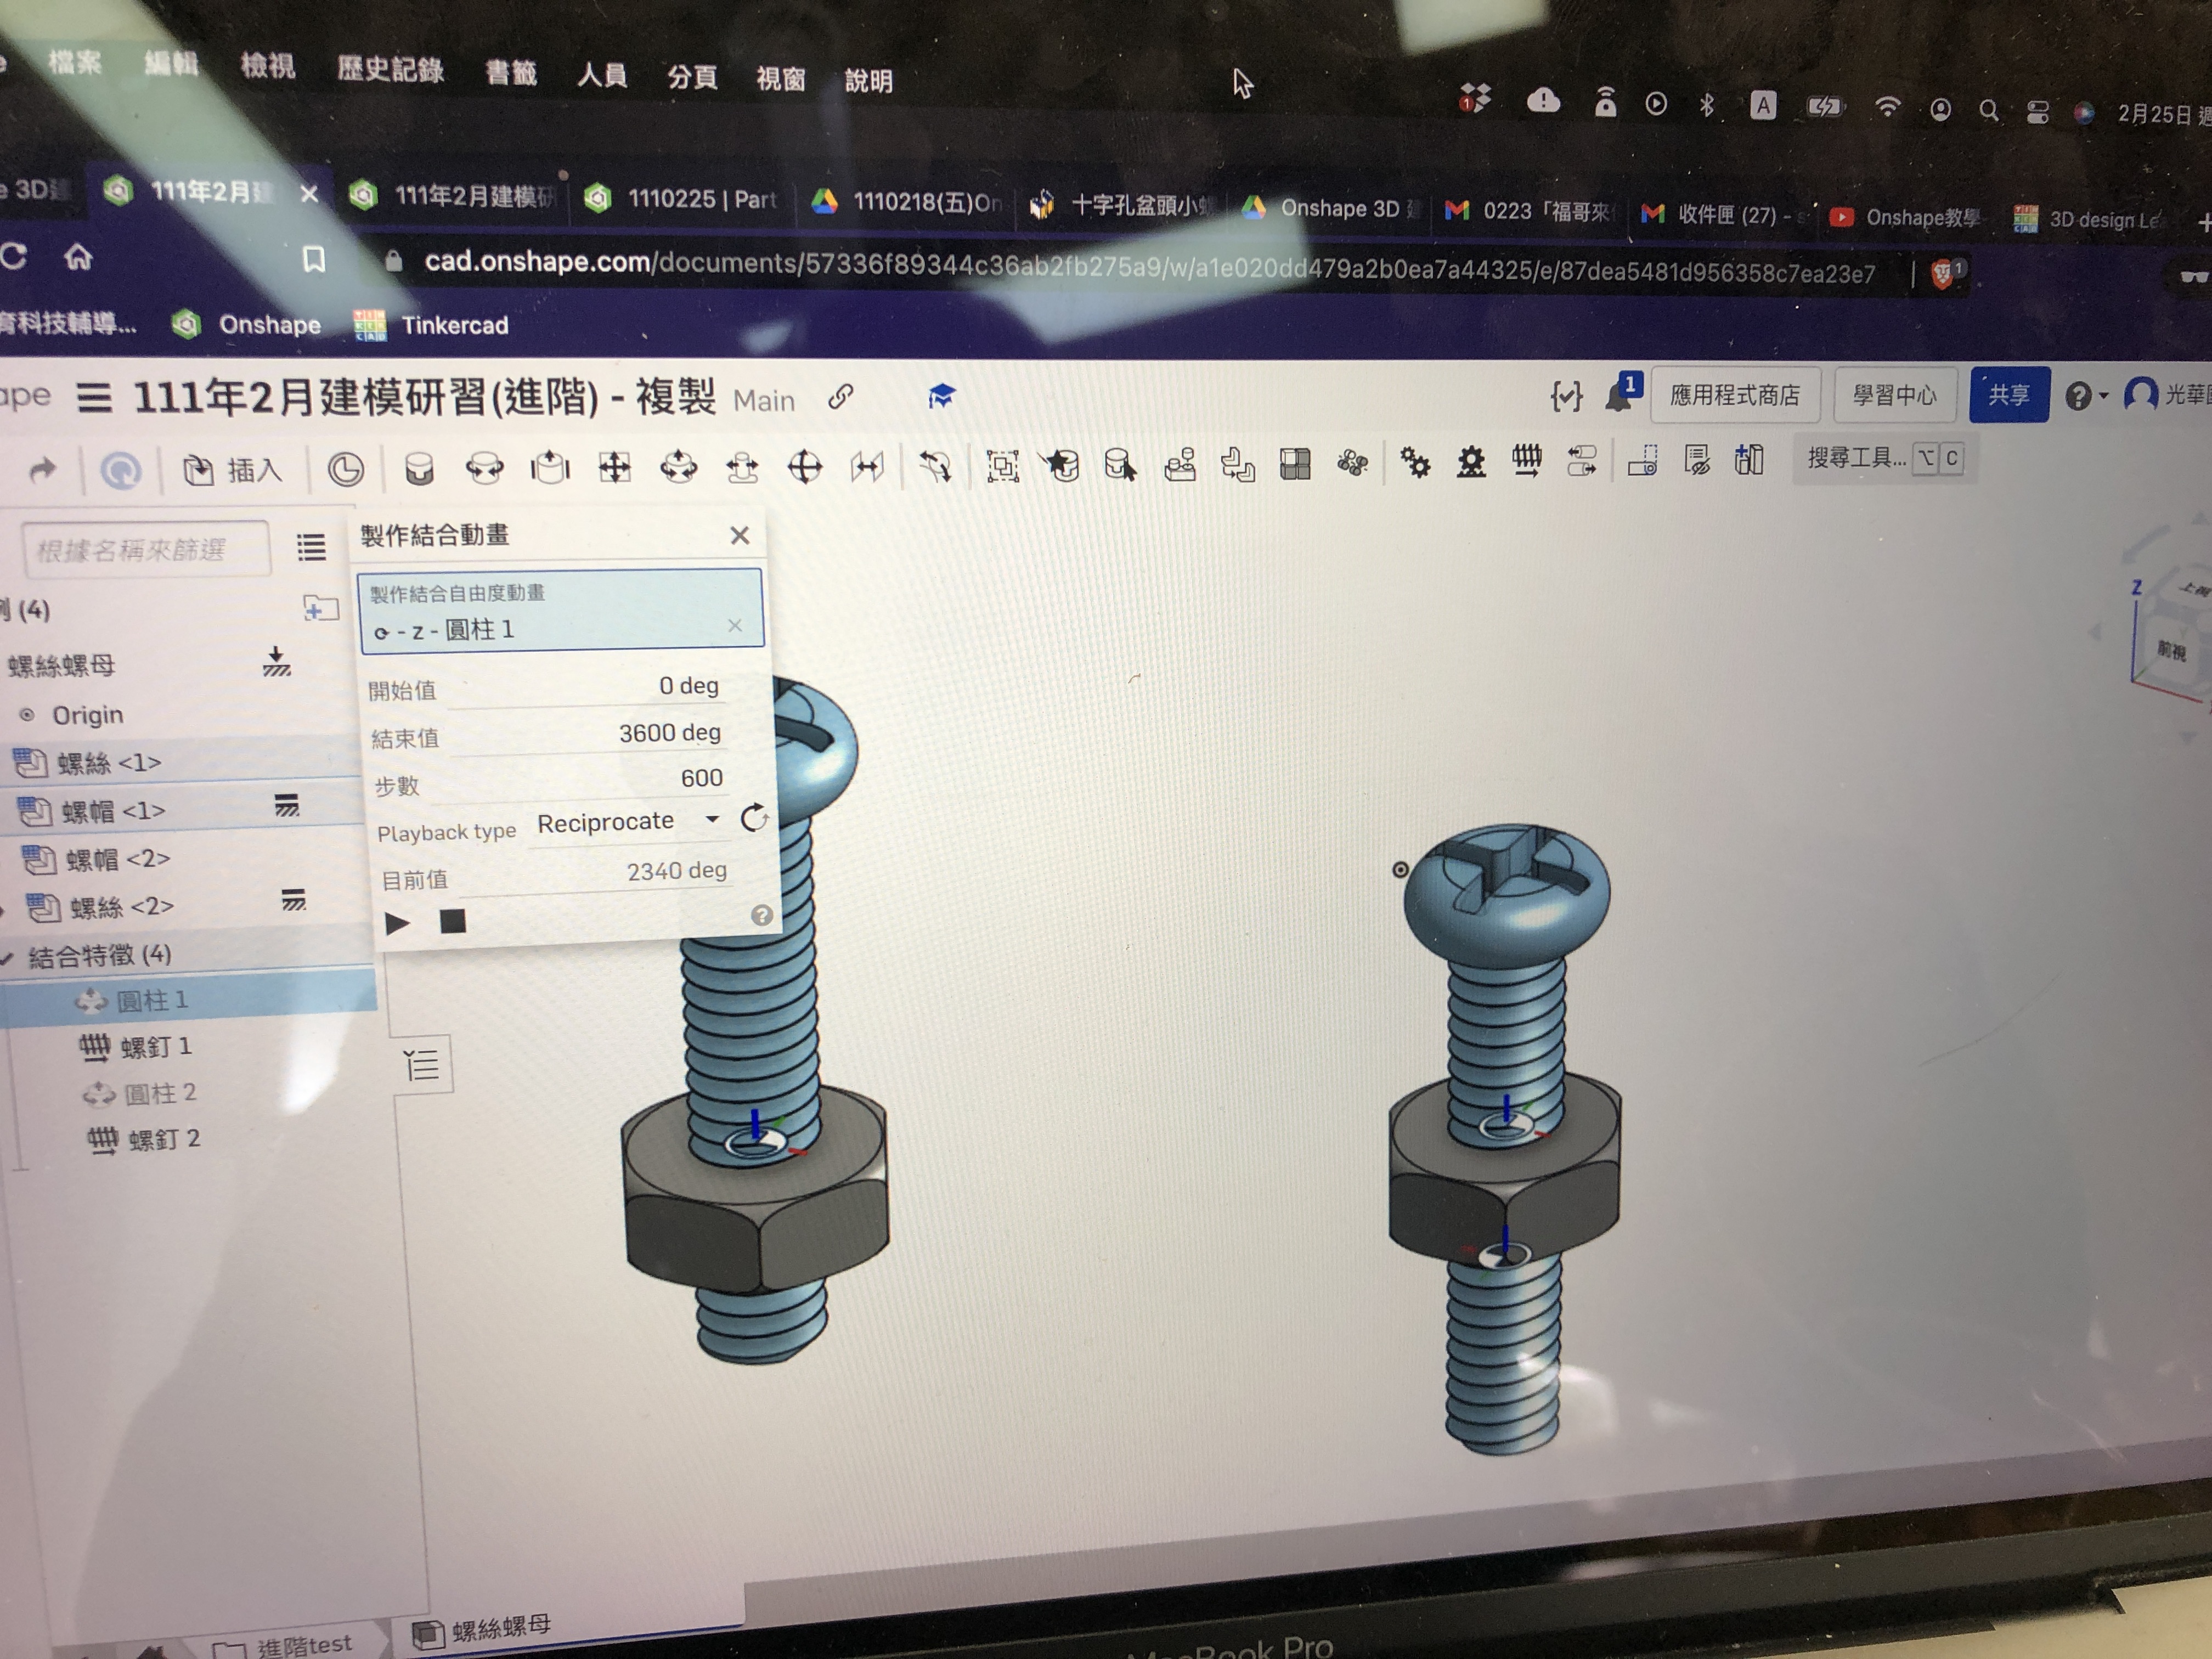Click the dialog help question mark
2212x1659 pixels.
(x=761, y=915)
